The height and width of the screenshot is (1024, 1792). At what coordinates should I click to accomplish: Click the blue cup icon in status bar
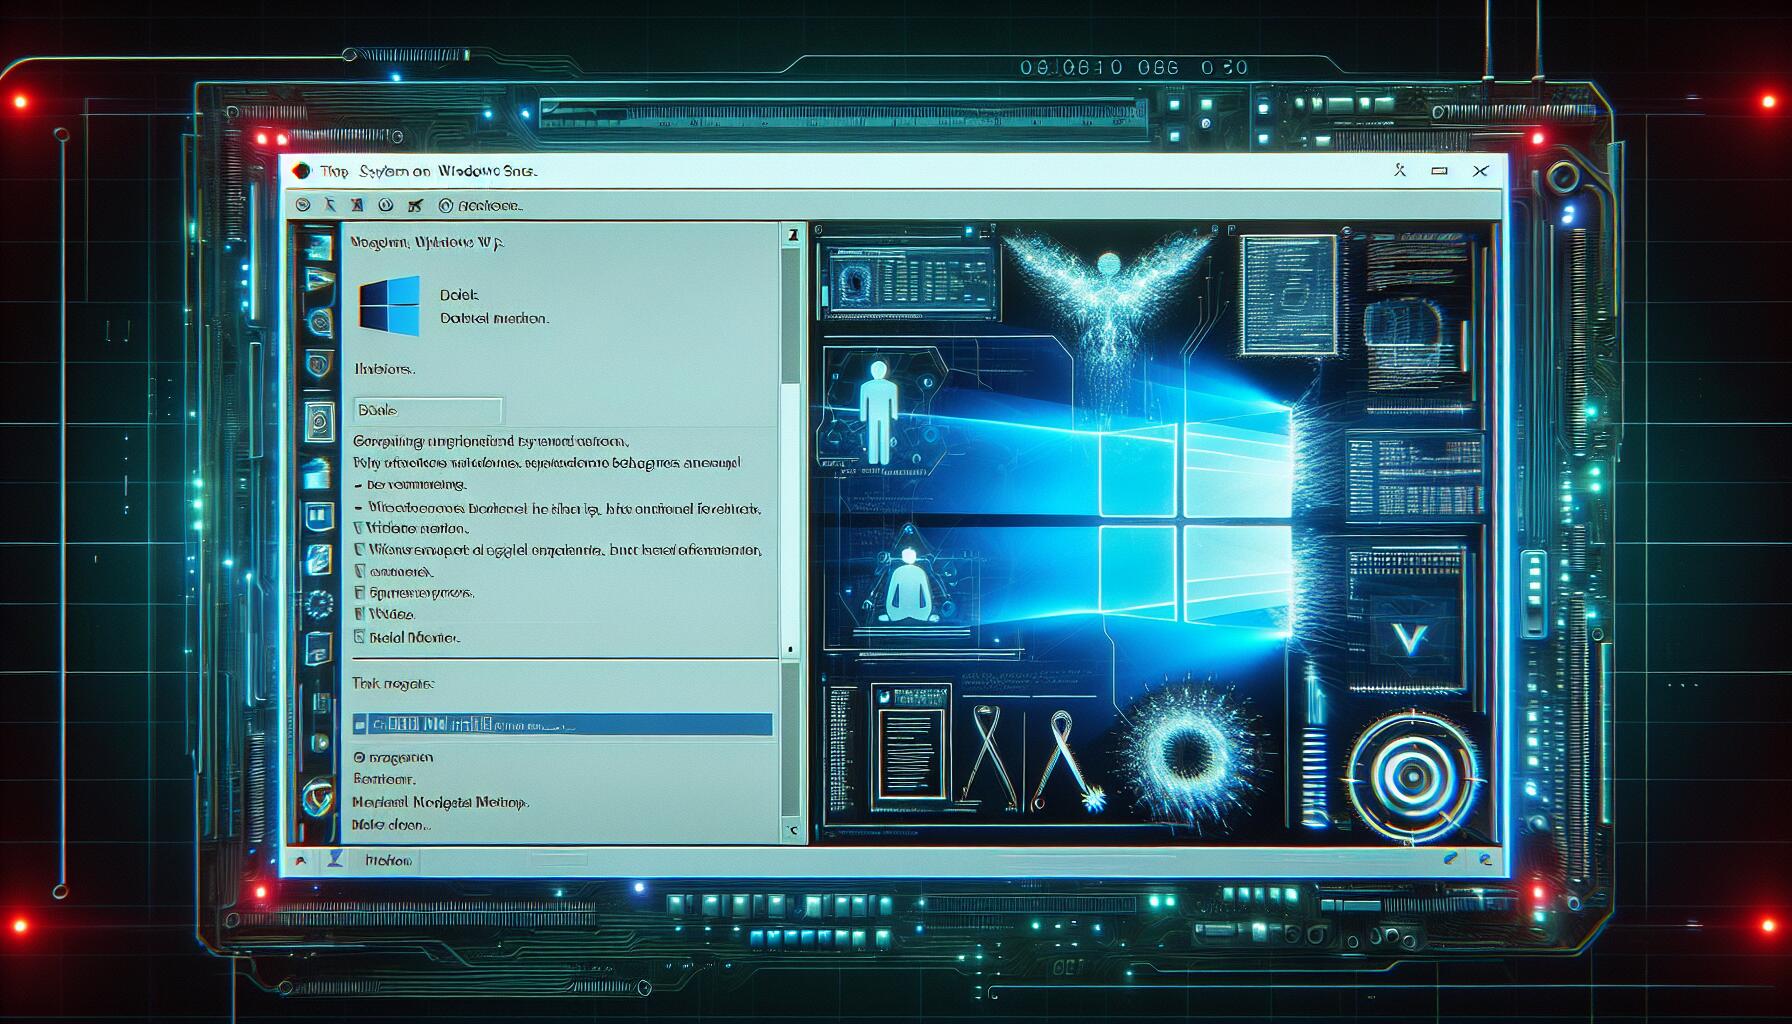(x=336, y=859)
